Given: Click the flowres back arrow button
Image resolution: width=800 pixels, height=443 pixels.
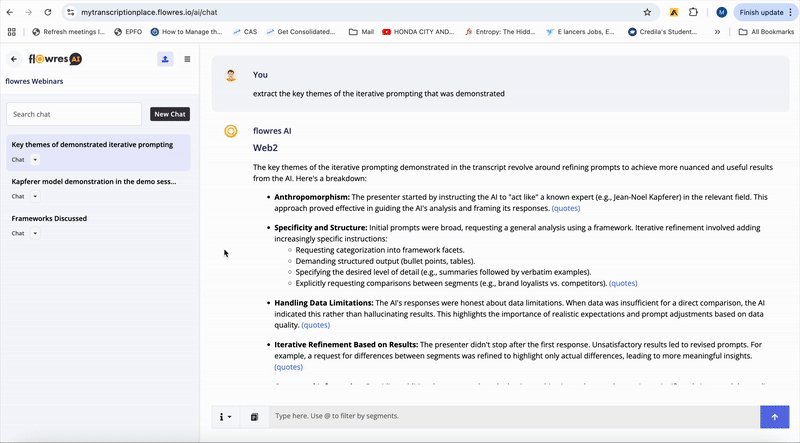Looking at the screenshot, I should tap(14, 59).
